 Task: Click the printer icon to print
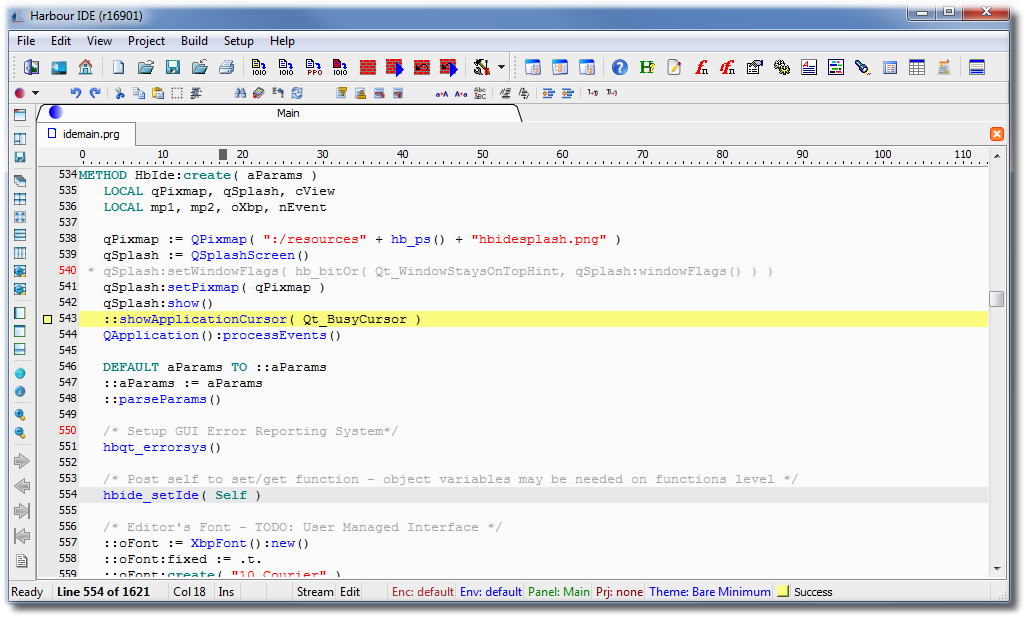[226, 68]
